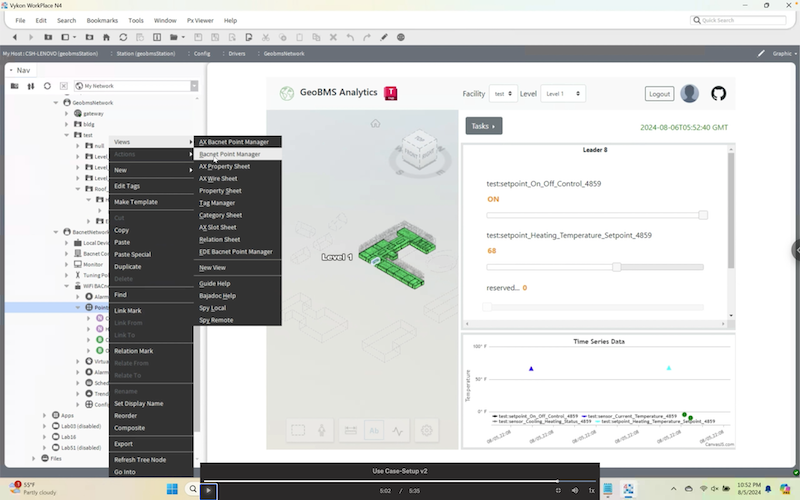Viewport: 800px width, 500px height.
Task: Click the pencil icon beside Graphic in path bar
Action: (761, 53)
